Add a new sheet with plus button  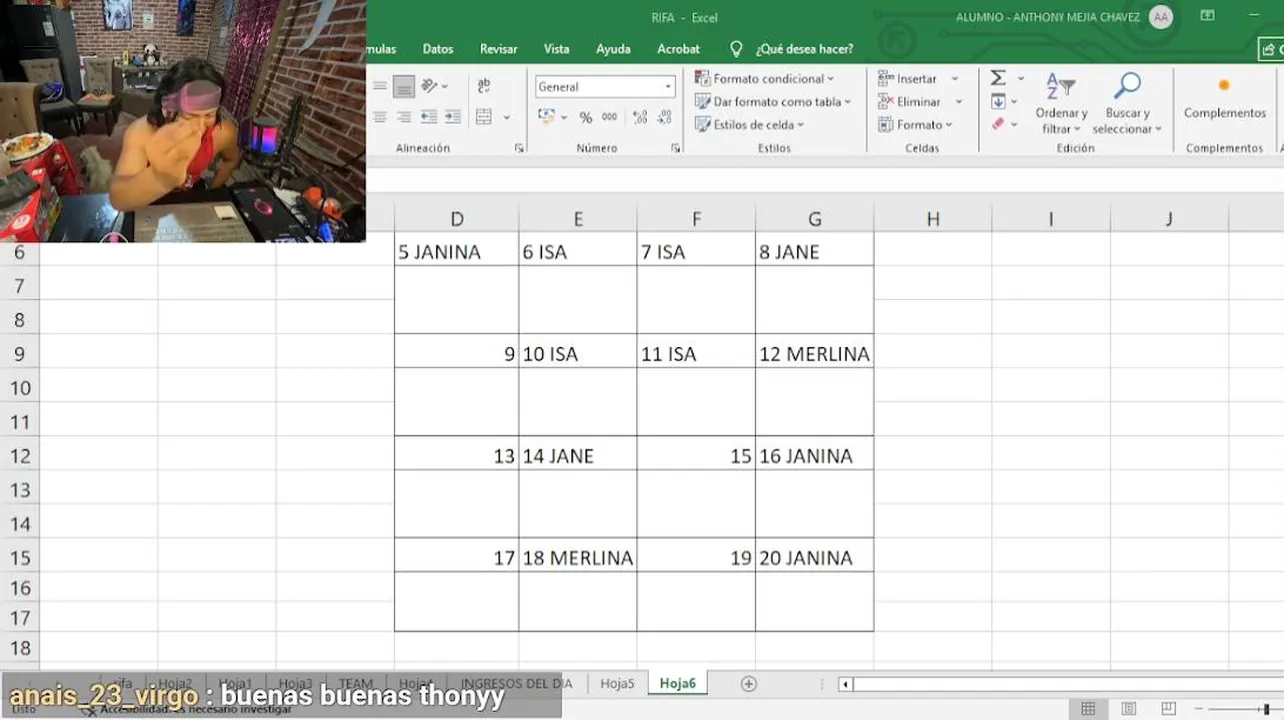point(748,684)
